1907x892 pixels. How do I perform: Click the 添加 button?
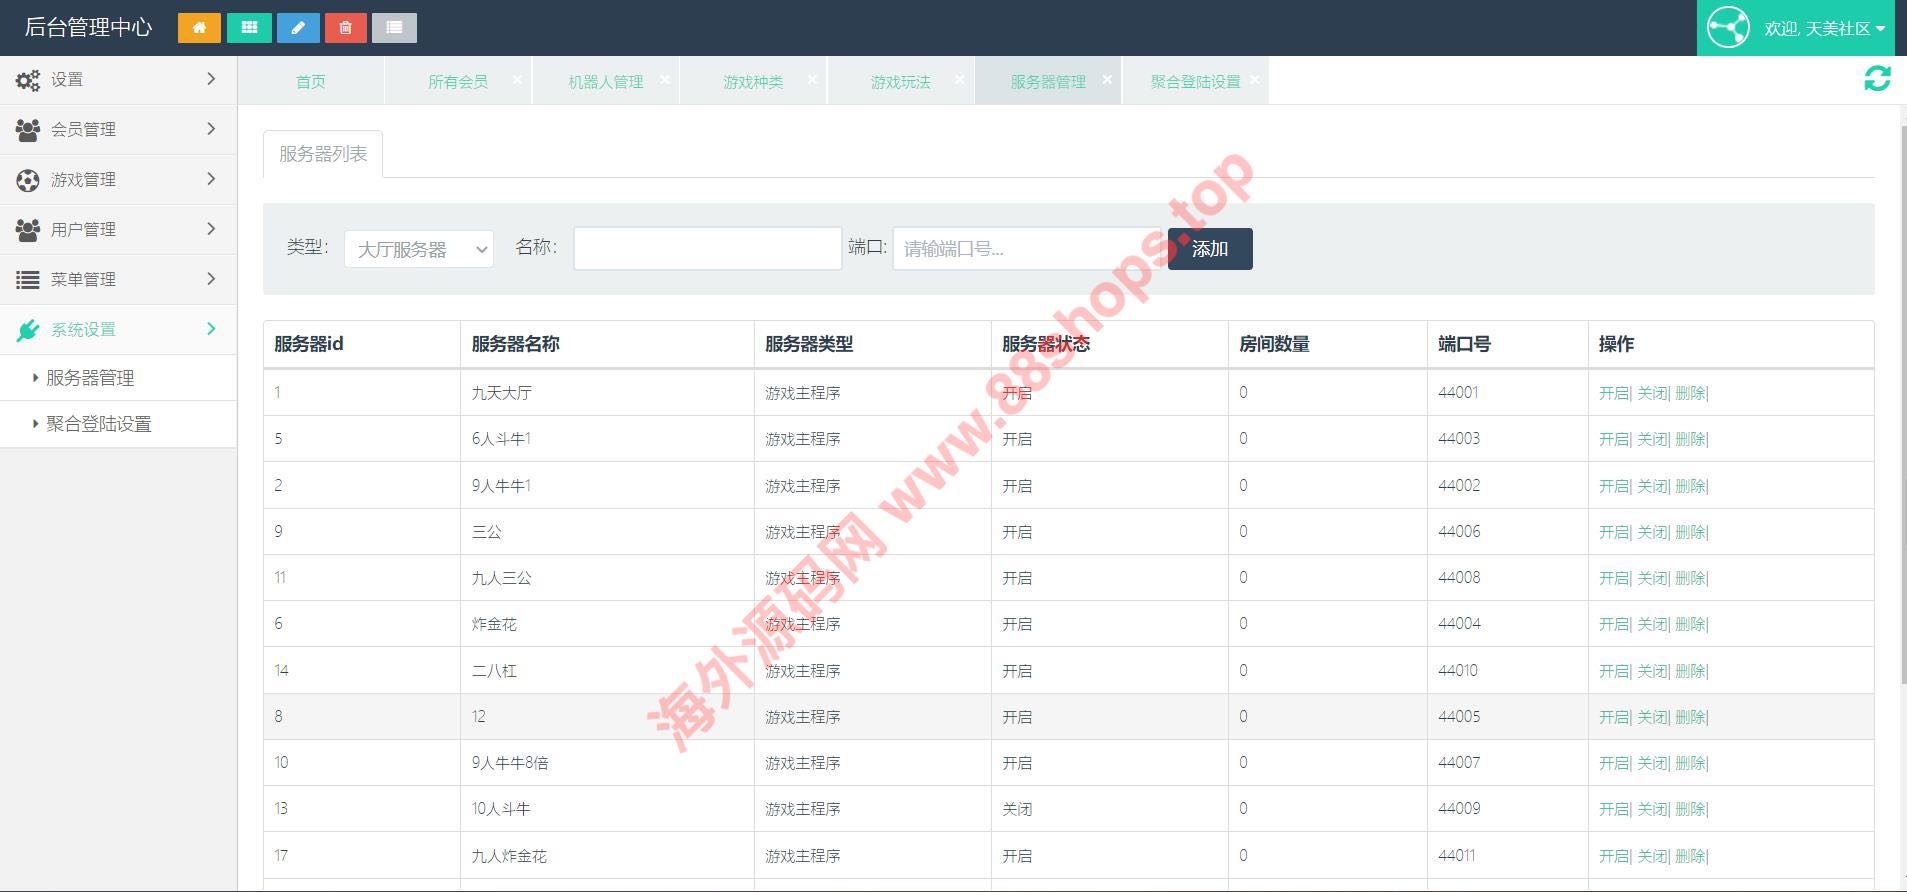1209,249
